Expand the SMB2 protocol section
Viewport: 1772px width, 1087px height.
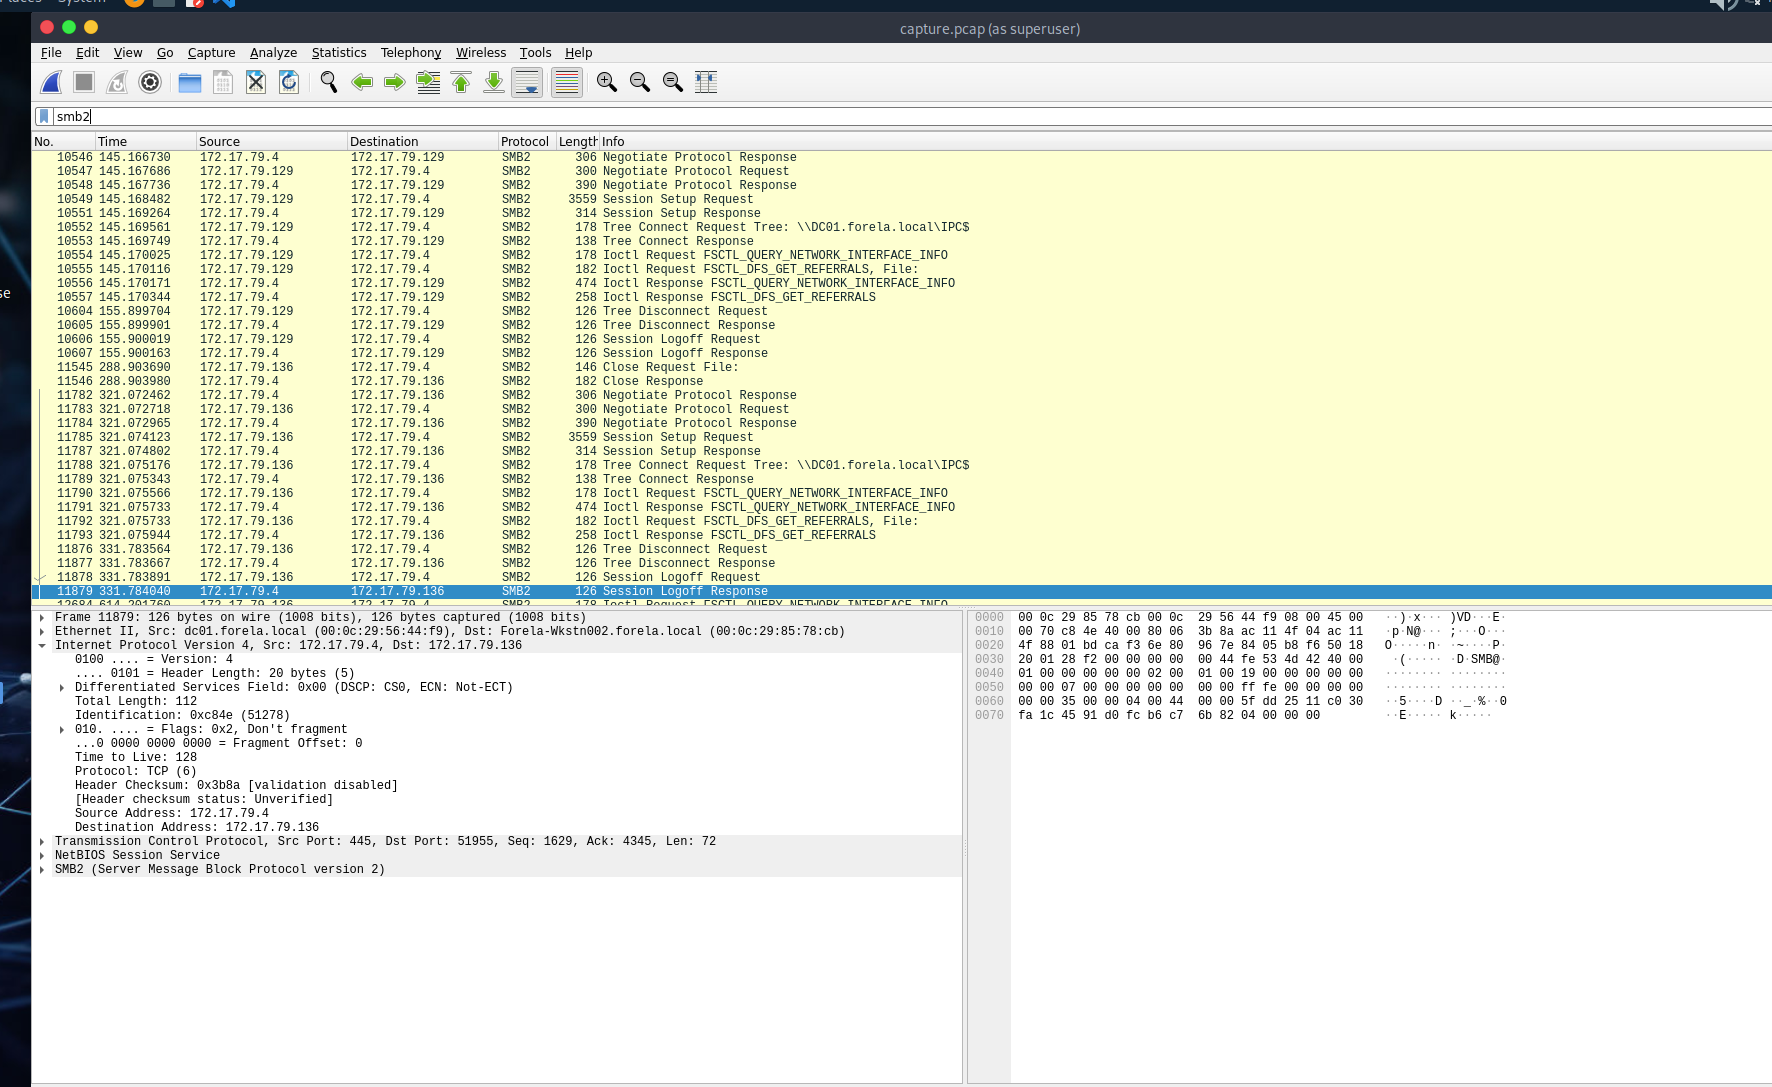click(x=42, y=869)
